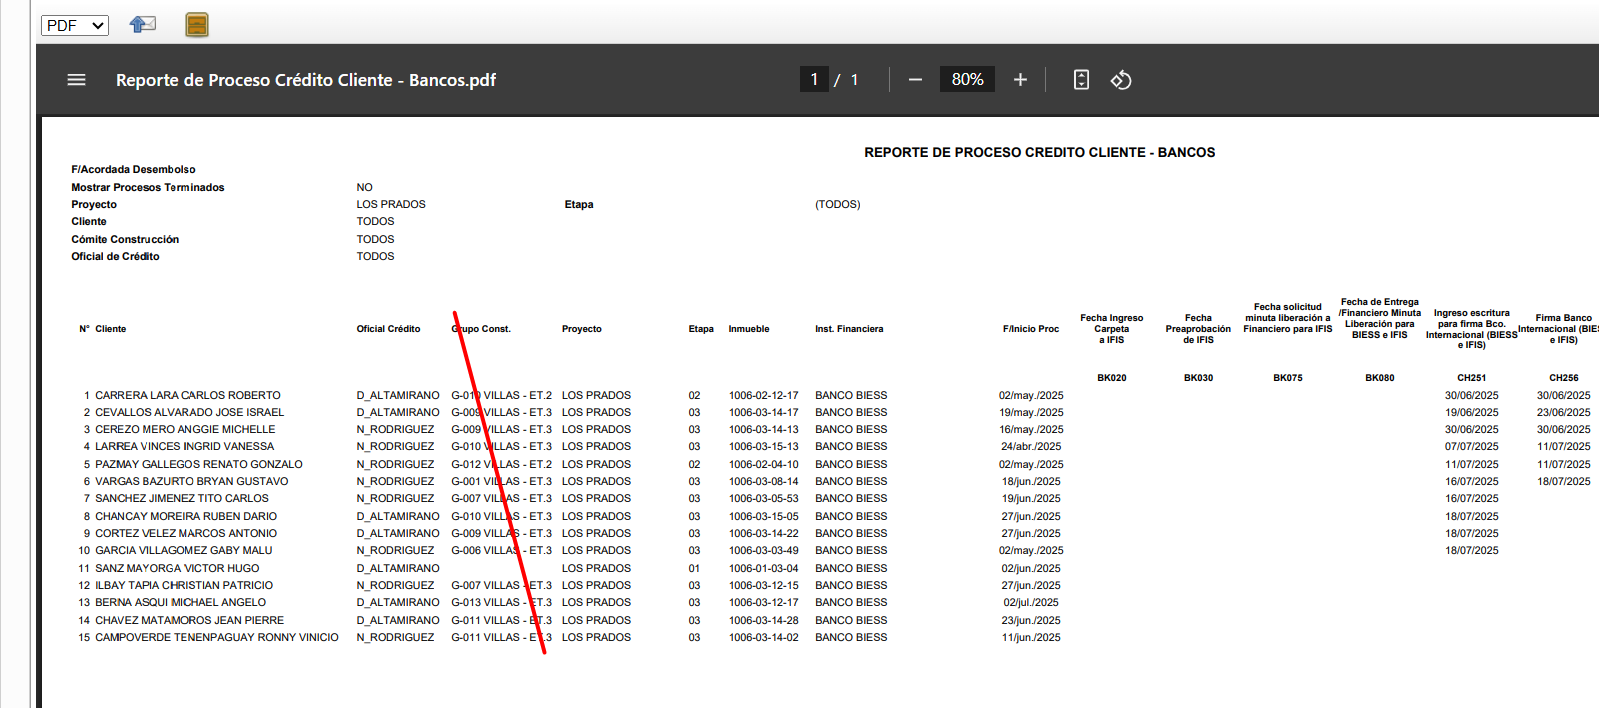
Task: Open the PDF export format dropdown
Action: coord(74,25)
